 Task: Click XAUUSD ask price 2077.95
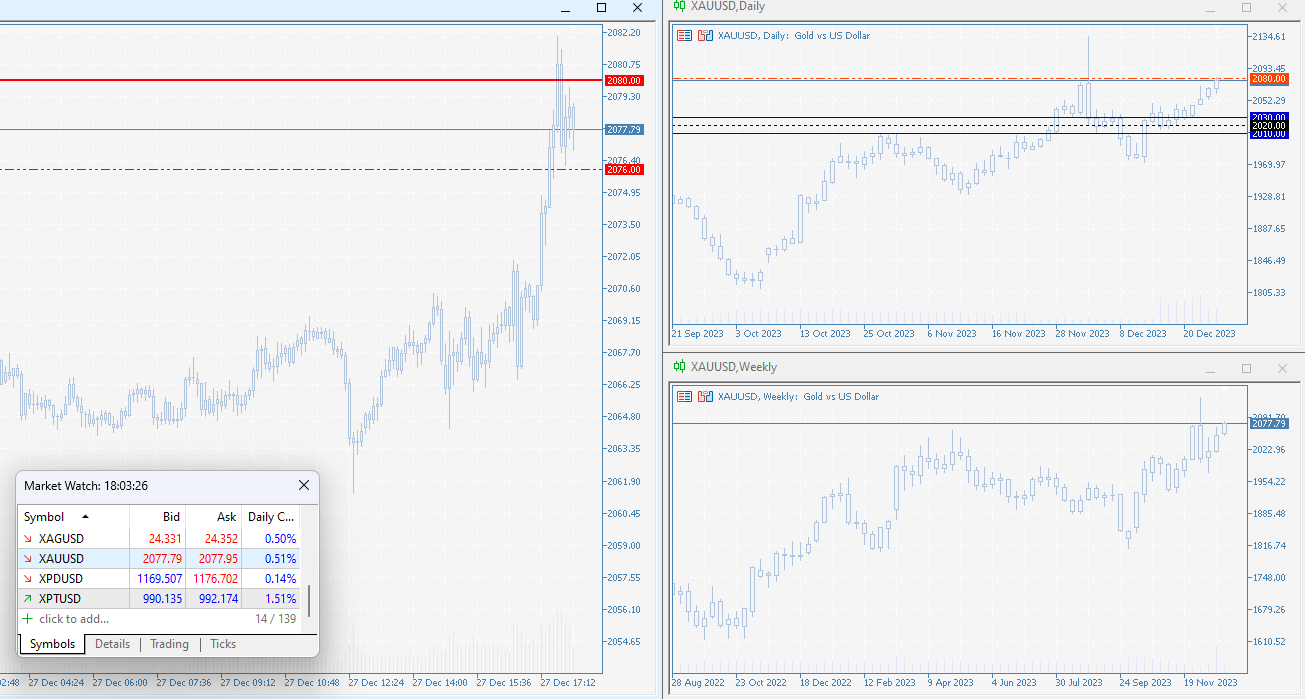tap(218, 559)
